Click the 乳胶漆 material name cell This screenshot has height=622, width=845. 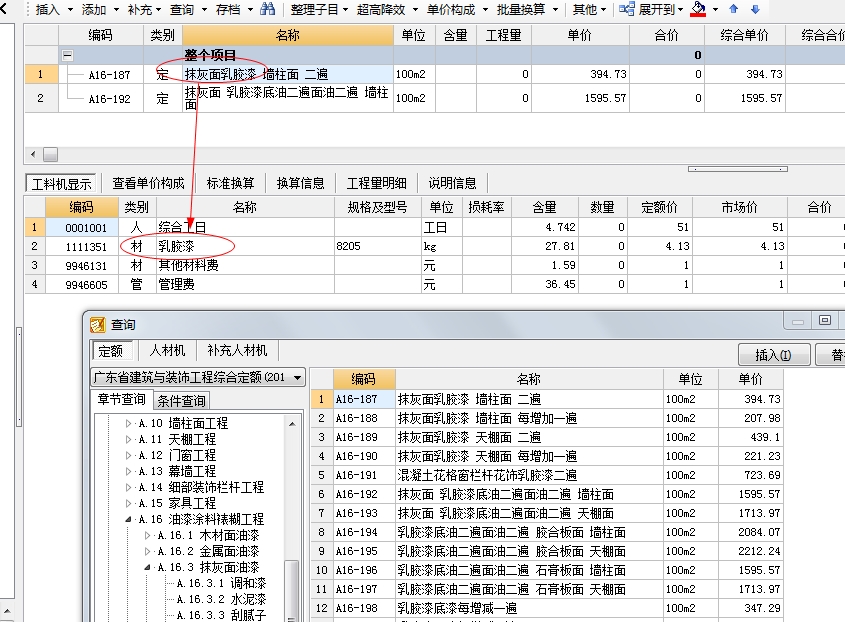245,246
